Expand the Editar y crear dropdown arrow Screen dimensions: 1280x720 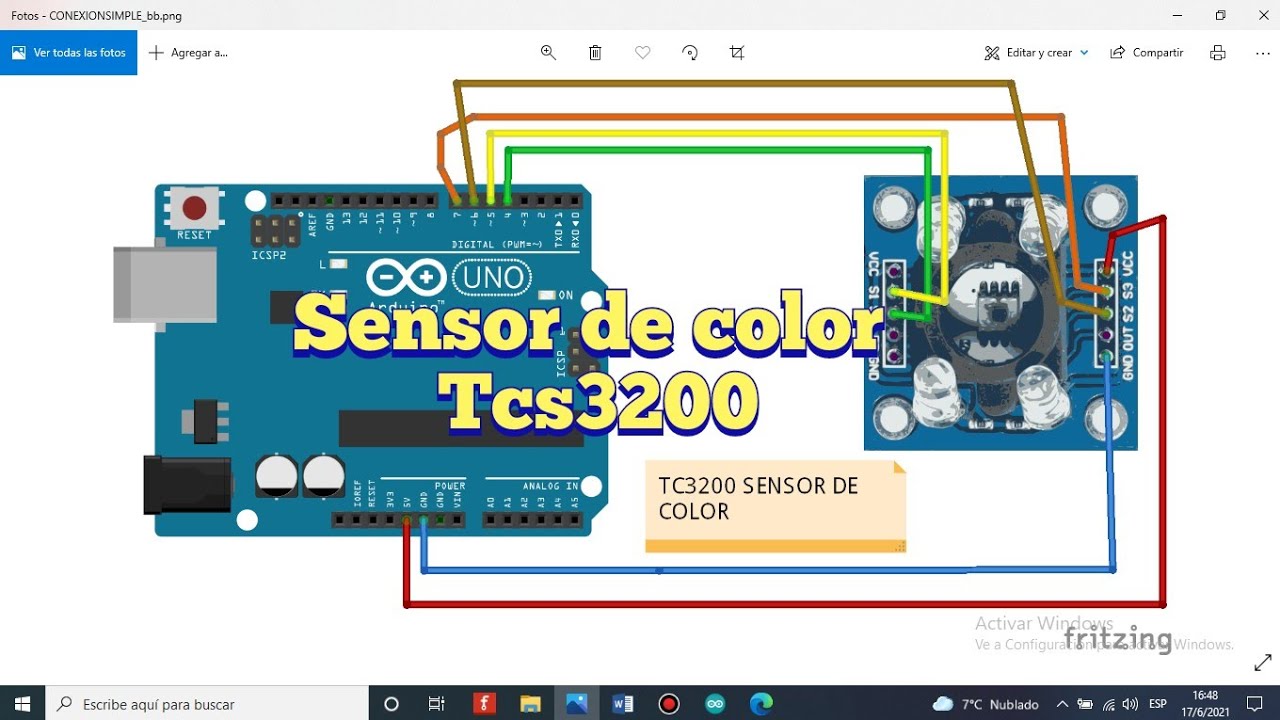point(1084,53)
